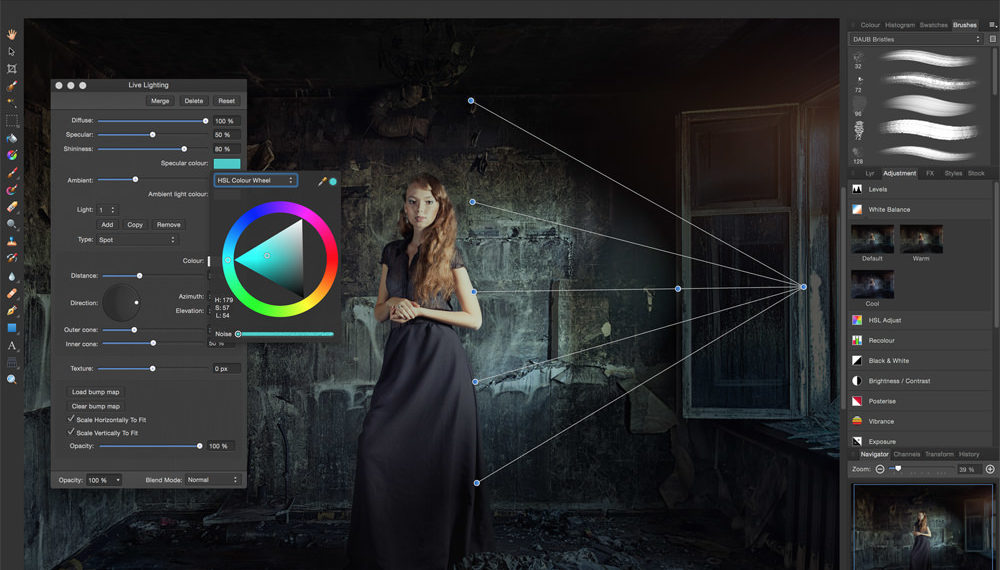This screenshot has height=570, width=1000.
Task: Open the Brushes panel options menu
Action: coord(992,25)
